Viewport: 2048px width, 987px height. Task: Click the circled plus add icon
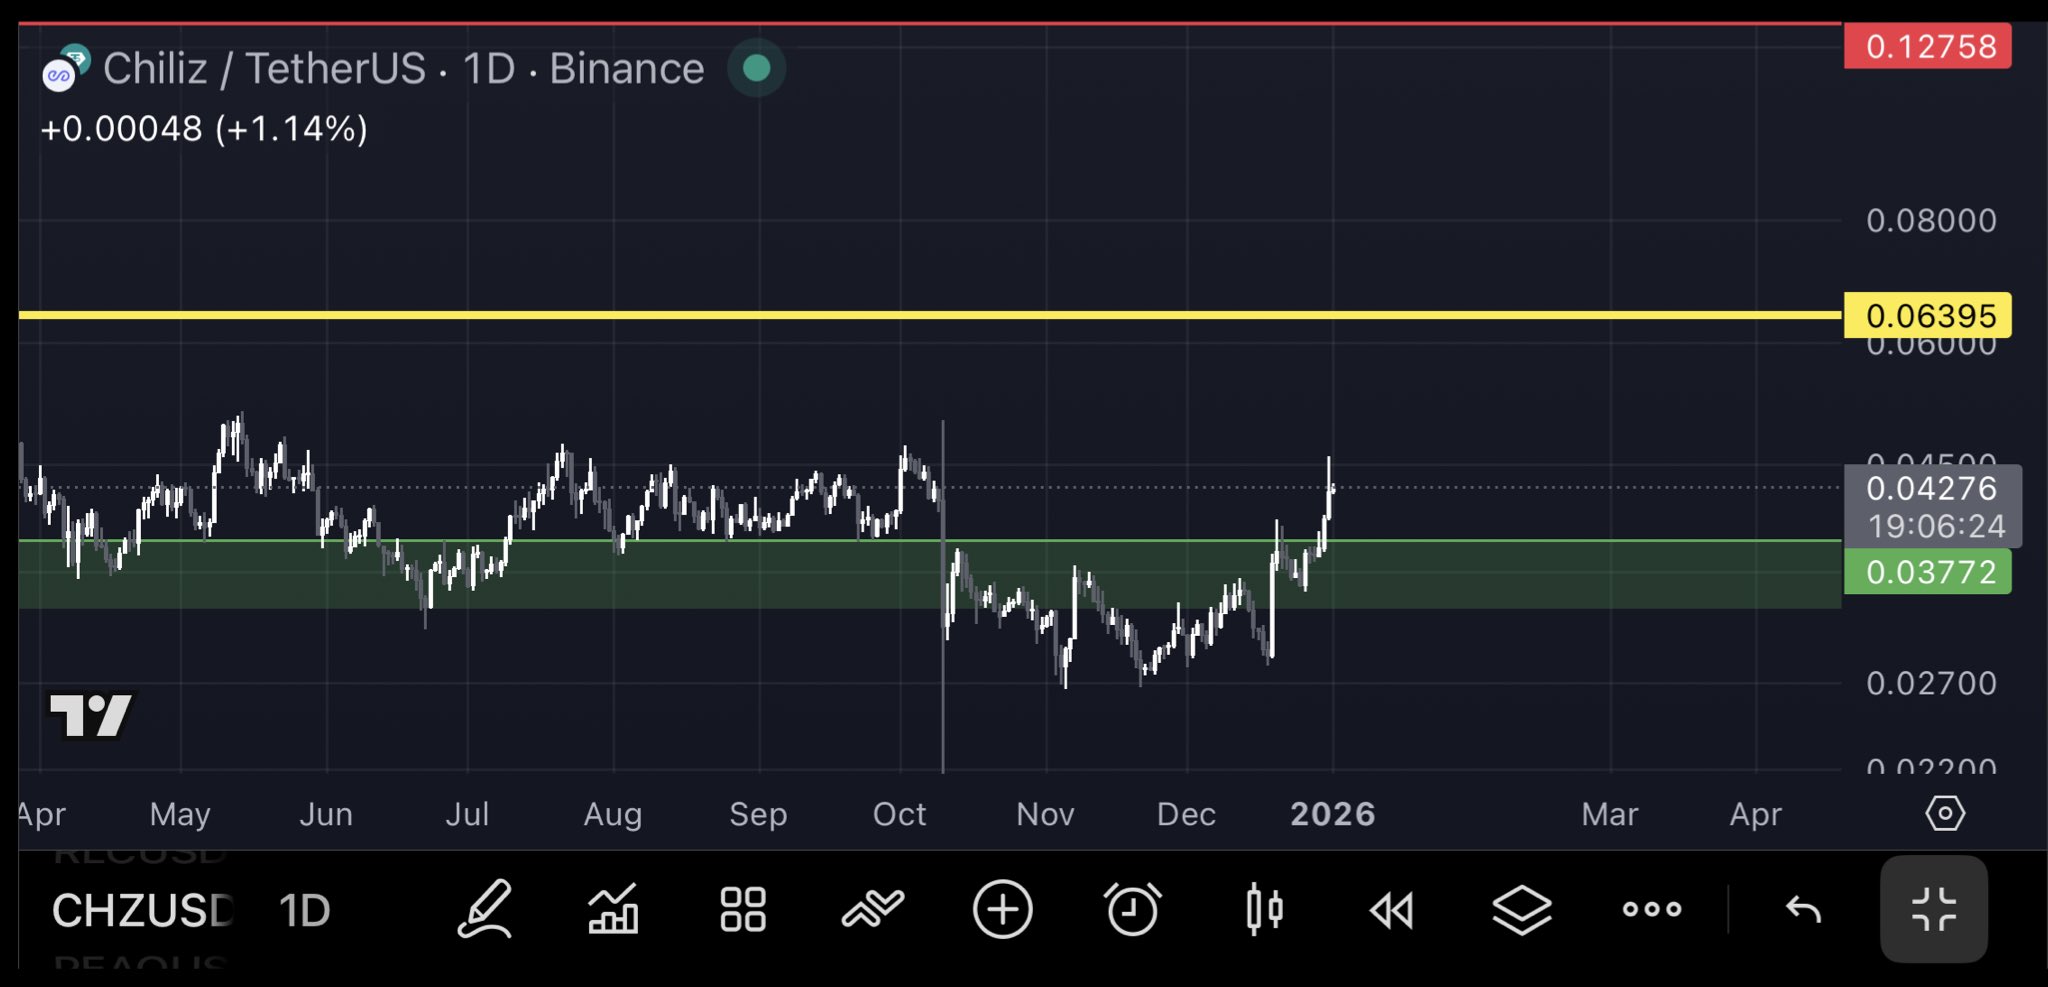tap(1002, 909)
